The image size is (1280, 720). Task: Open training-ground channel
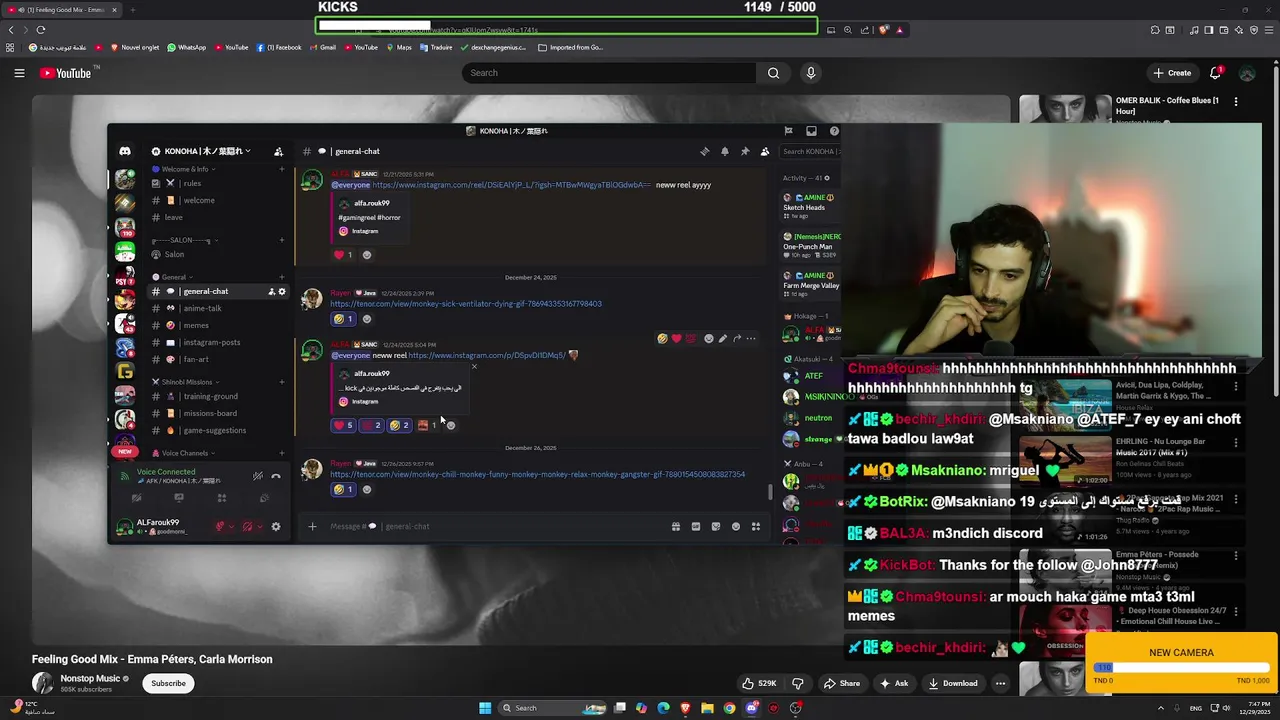(x=217, y=396)
